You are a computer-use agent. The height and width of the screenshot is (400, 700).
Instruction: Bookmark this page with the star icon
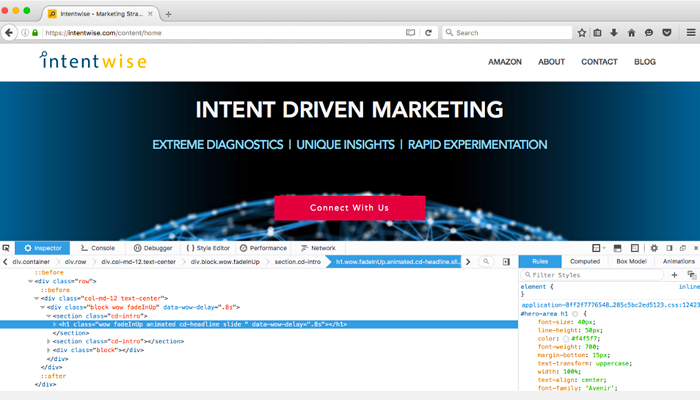pyautogui.click(x=582, y=33)
